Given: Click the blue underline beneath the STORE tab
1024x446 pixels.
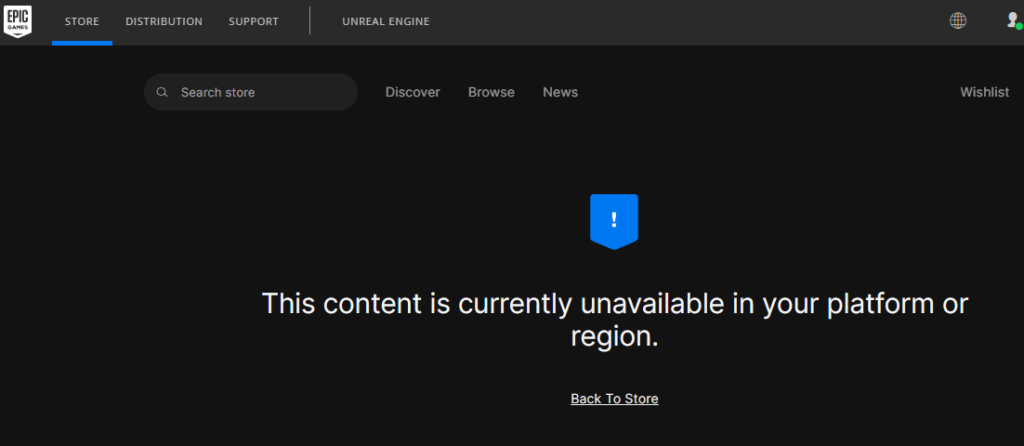Looking at the screenshot, I should [x=82, y=43].
